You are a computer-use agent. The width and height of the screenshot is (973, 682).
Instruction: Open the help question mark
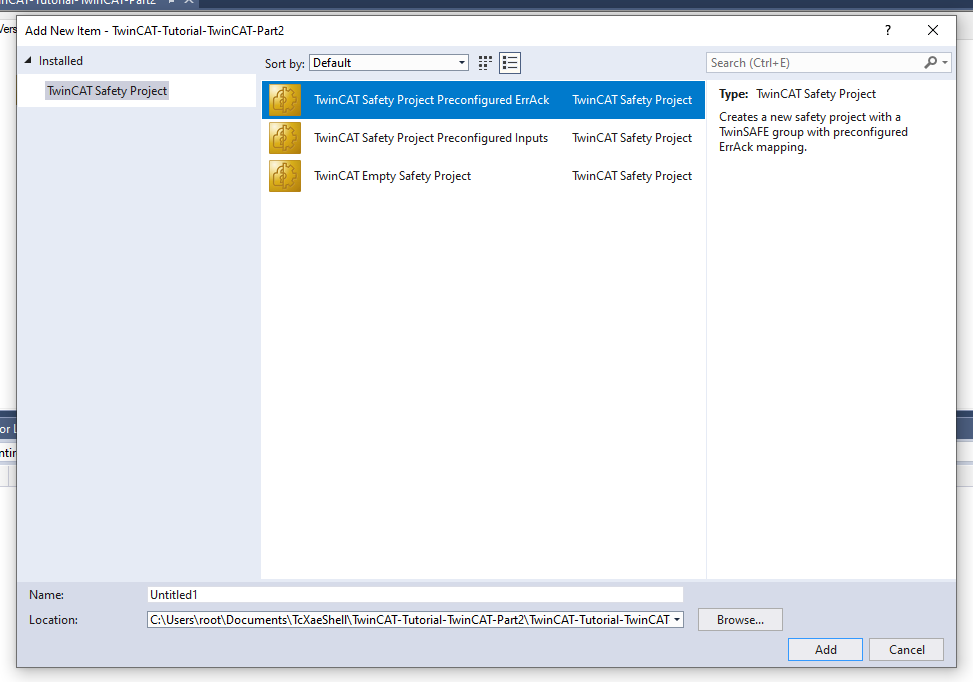(888, 30)
